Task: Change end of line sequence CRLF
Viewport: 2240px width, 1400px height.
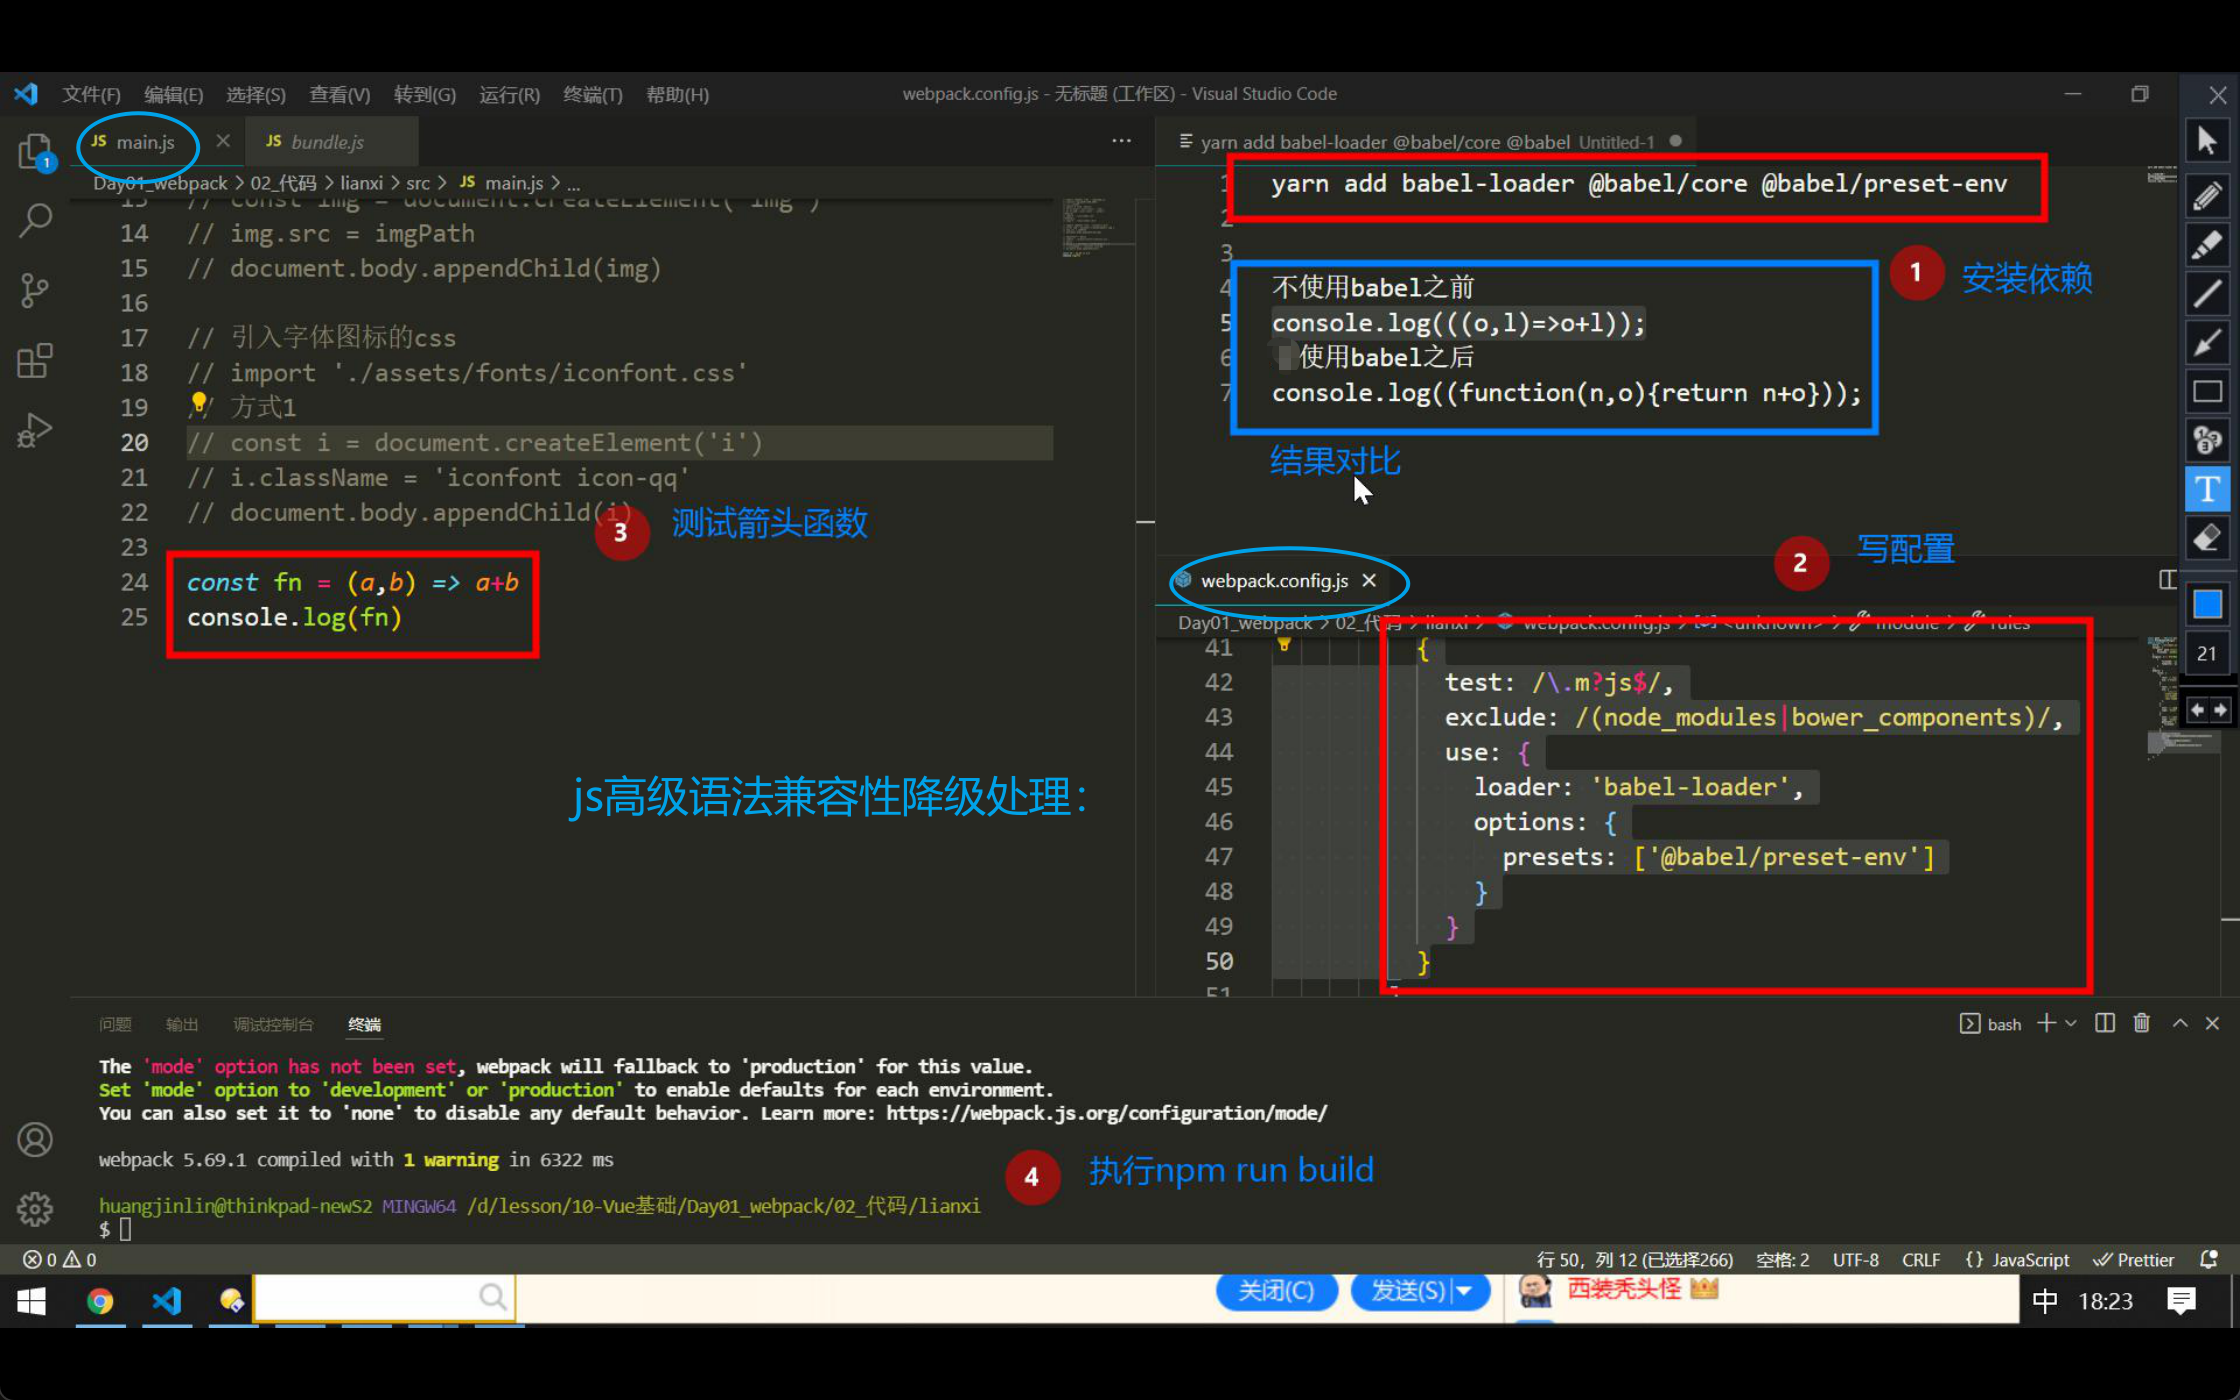Action: [1921, 1259]
